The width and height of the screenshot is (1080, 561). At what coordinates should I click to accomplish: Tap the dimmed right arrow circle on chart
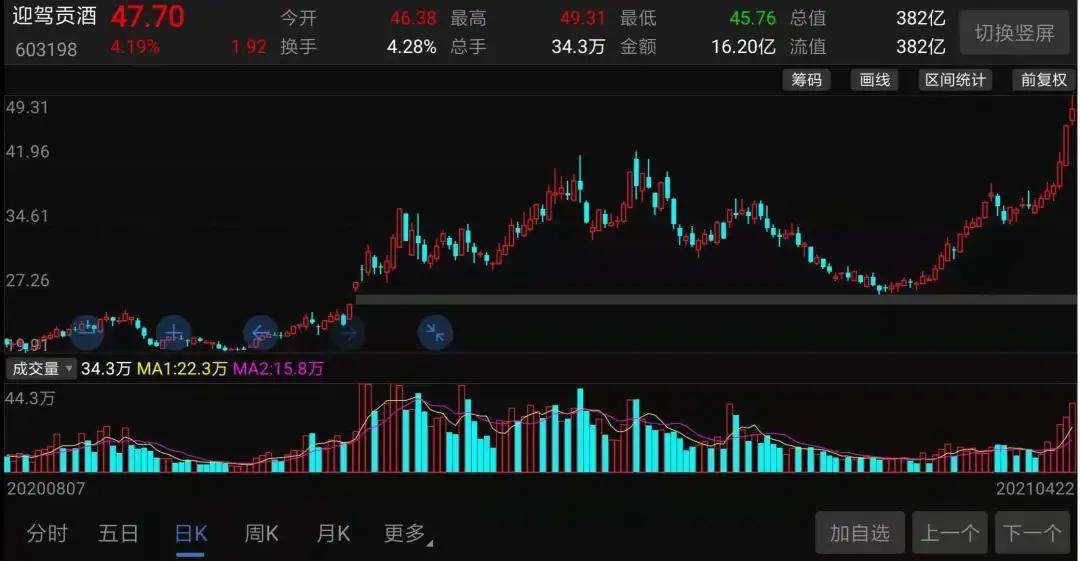[x=348, y=333]
